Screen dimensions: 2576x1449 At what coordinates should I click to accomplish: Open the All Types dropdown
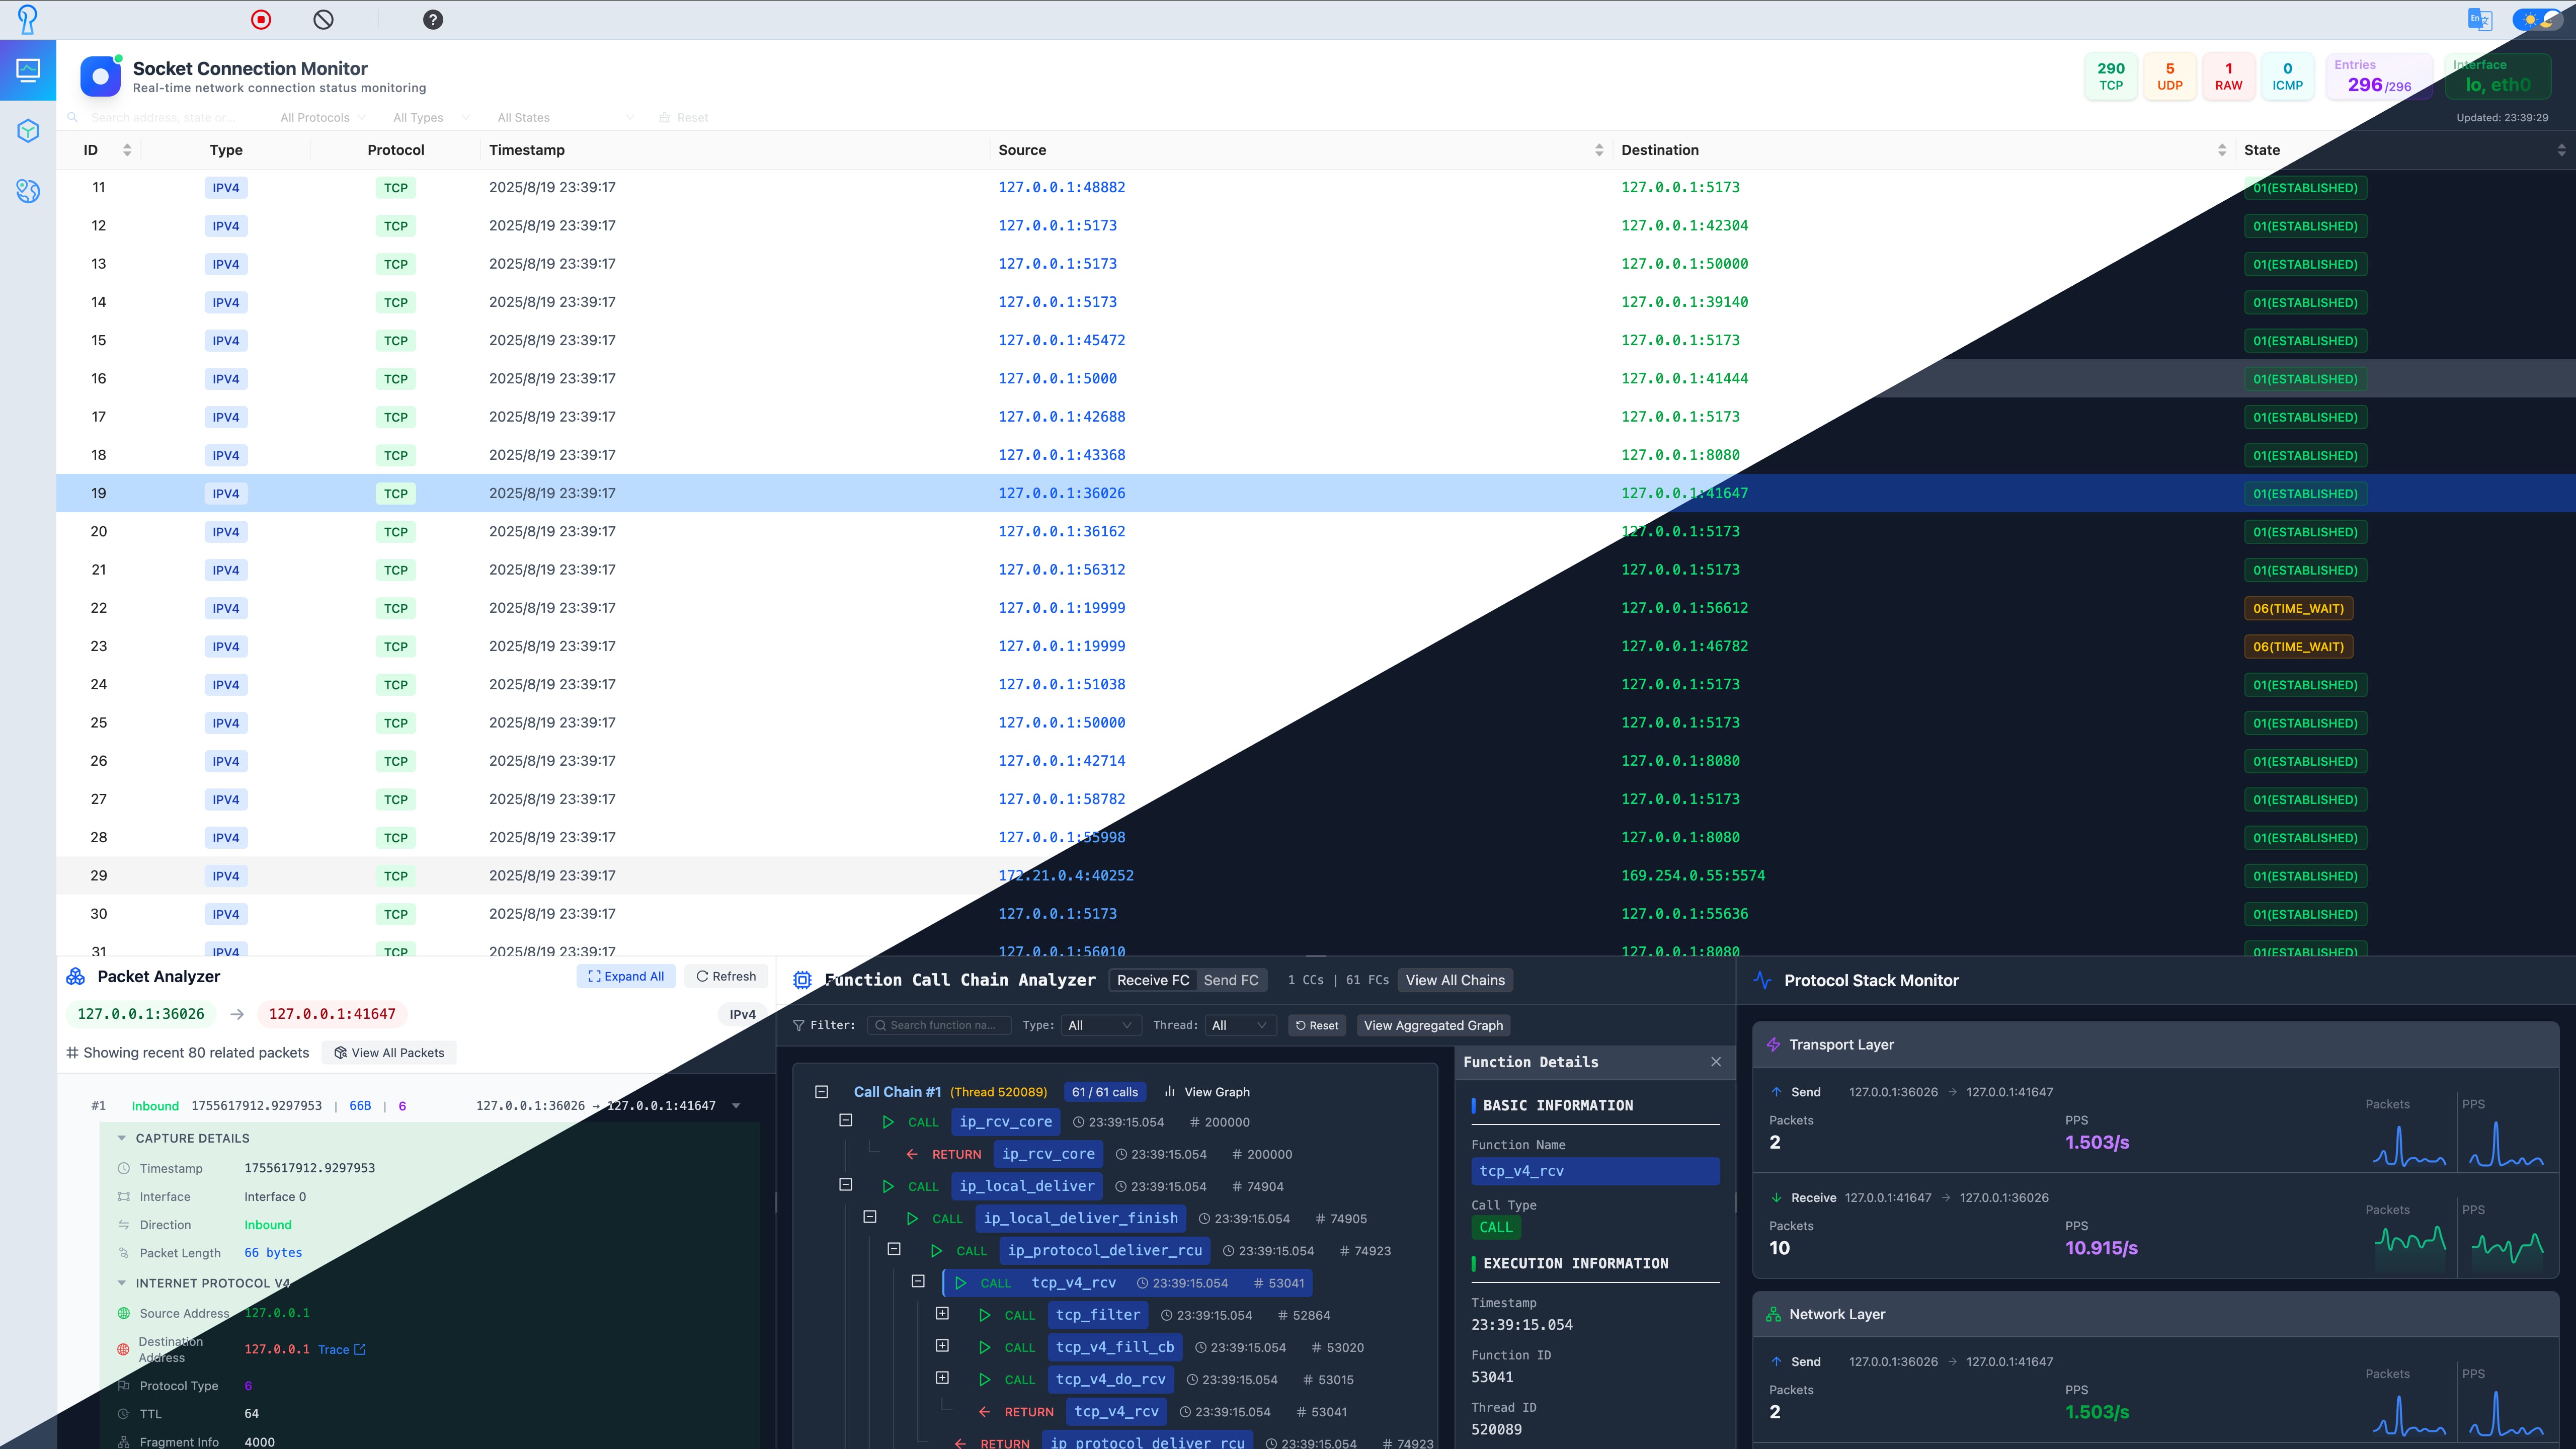(430, 117)
